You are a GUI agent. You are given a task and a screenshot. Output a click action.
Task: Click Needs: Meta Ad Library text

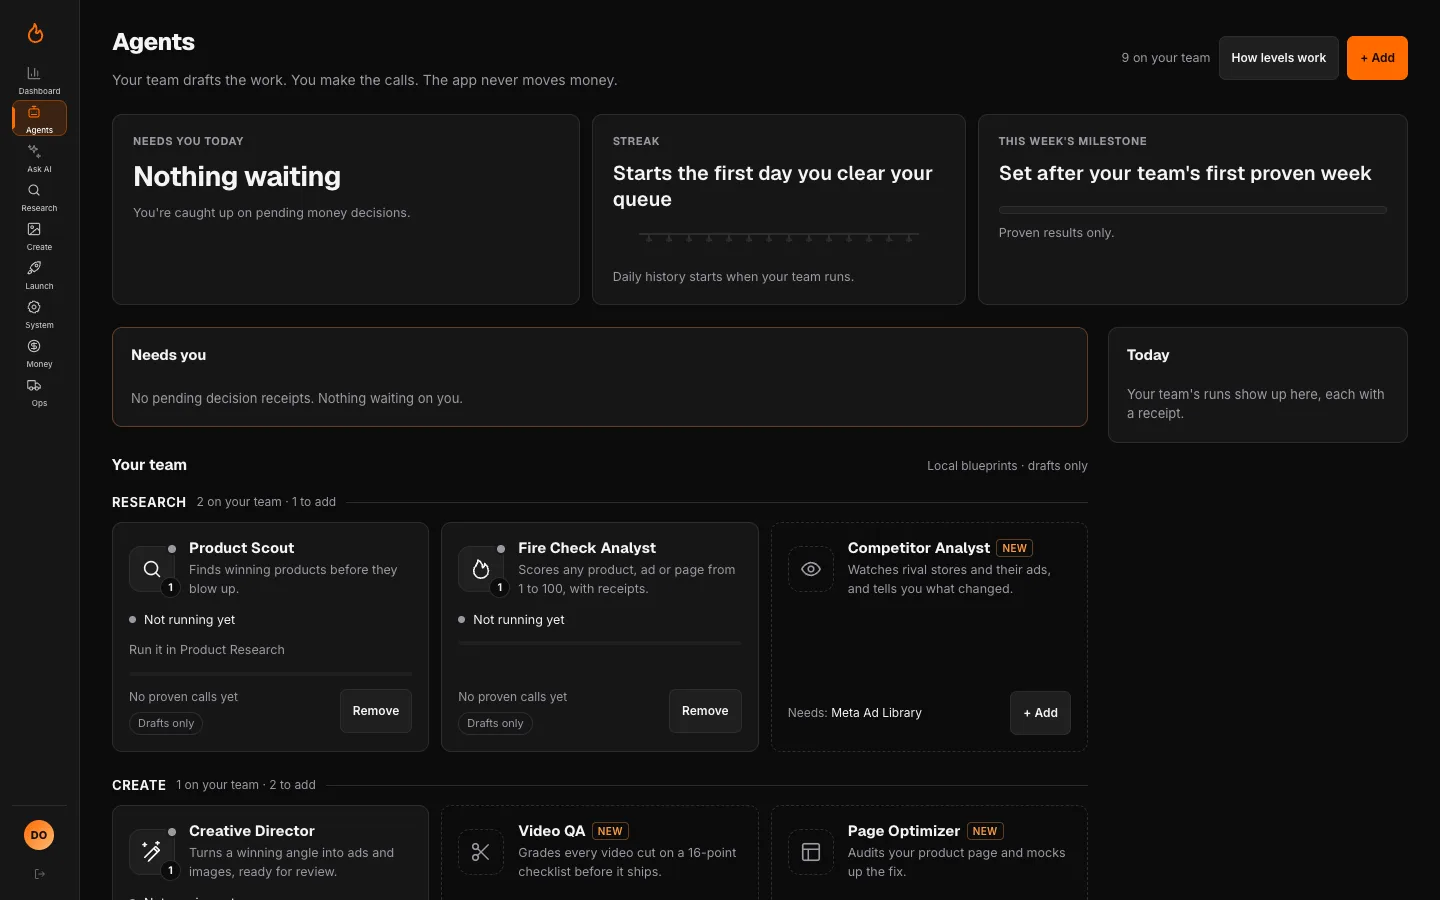[855, 713]
